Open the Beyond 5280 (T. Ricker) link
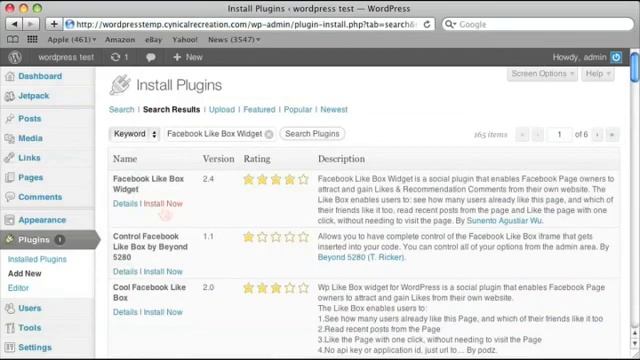 point(361,258)
